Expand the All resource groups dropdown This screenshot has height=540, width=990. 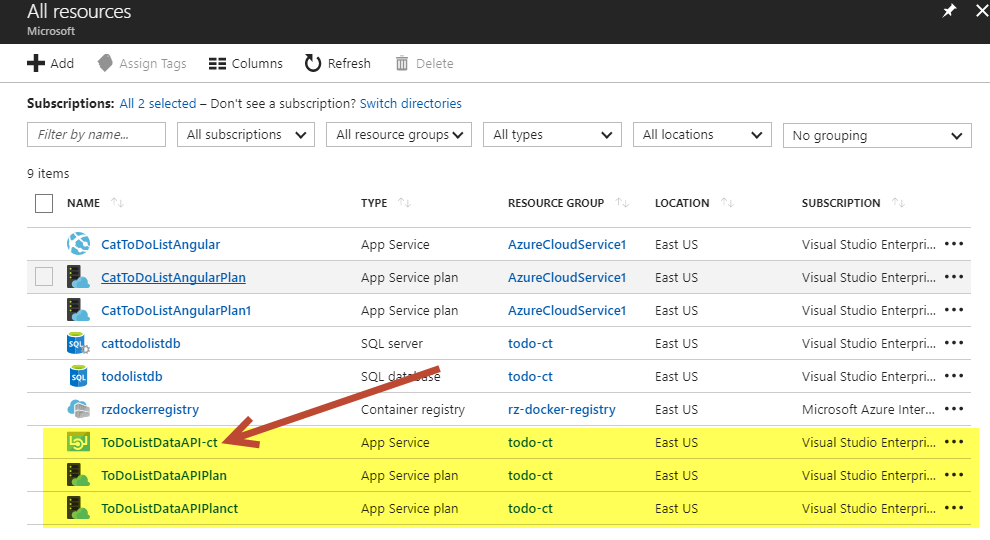coord(398,135)
